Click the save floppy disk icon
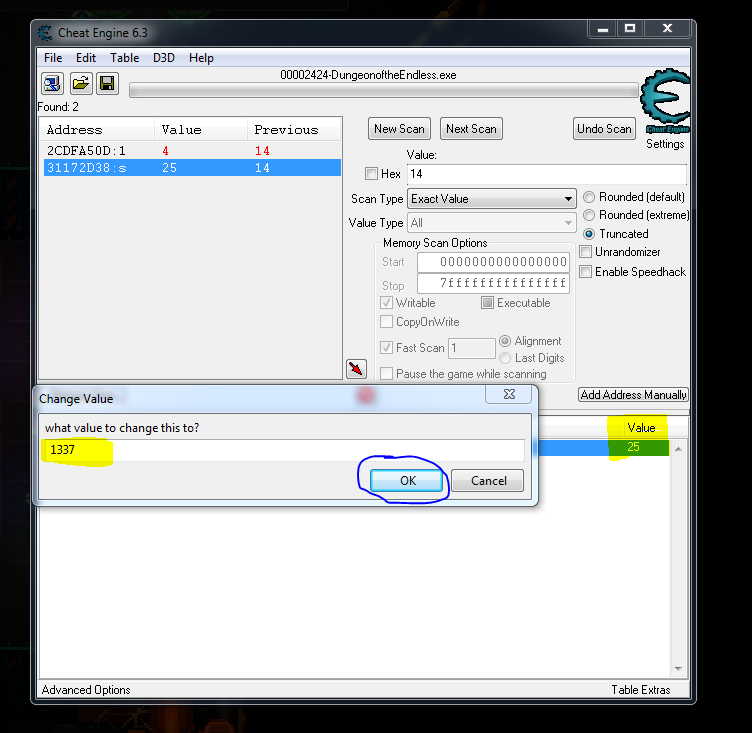 107,84
